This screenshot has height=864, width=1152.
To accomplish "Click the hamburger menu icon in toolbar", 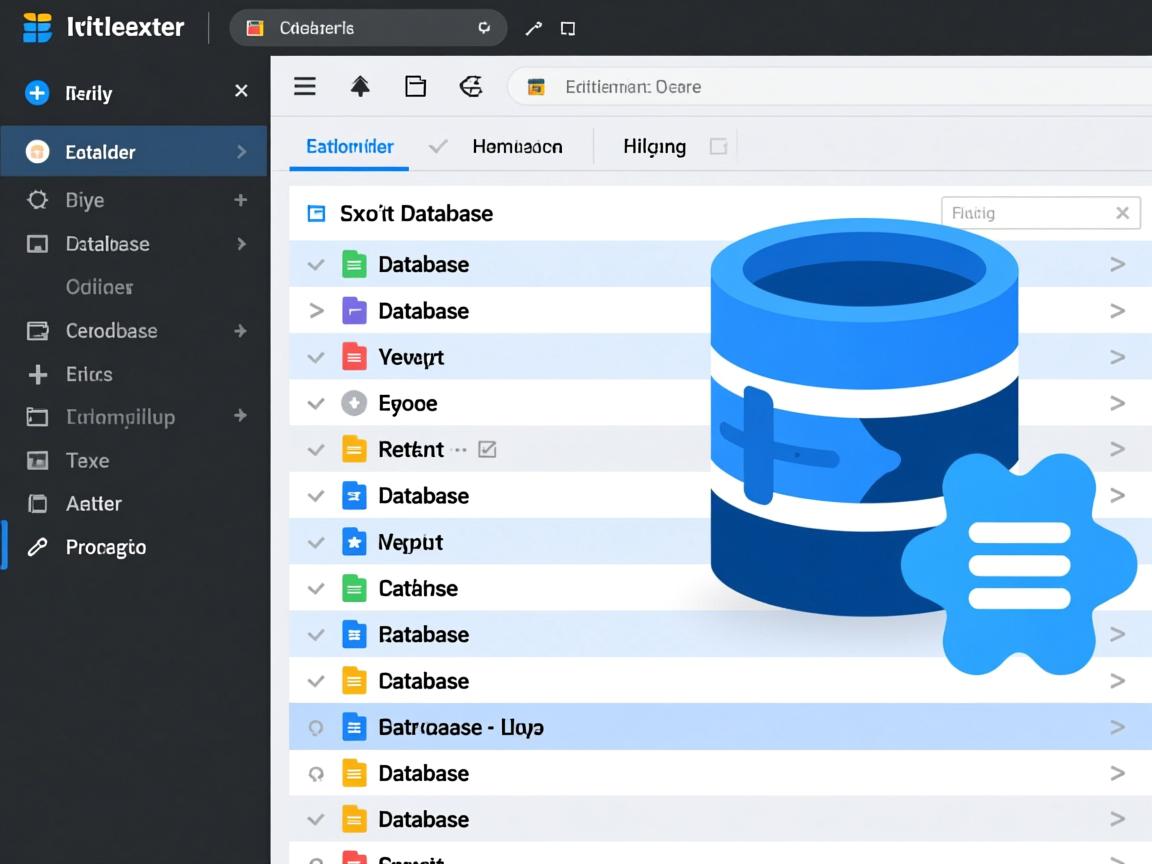I will click(305, 87).
